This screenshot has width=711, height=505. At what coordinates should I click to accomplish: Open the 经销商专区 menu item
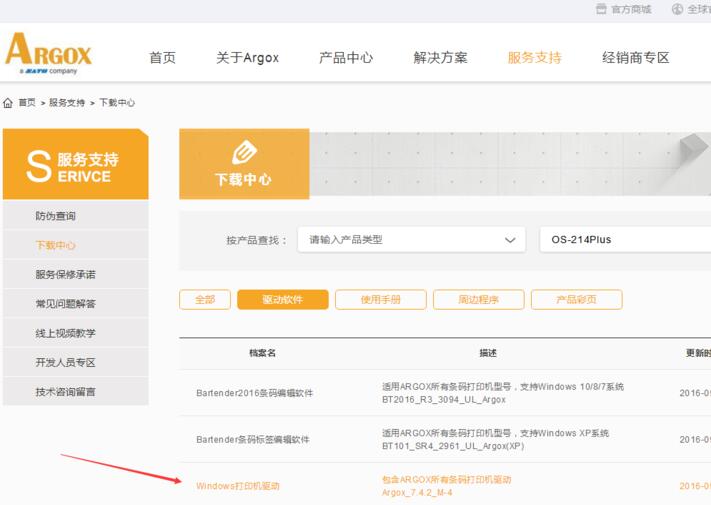click(636, 58)
